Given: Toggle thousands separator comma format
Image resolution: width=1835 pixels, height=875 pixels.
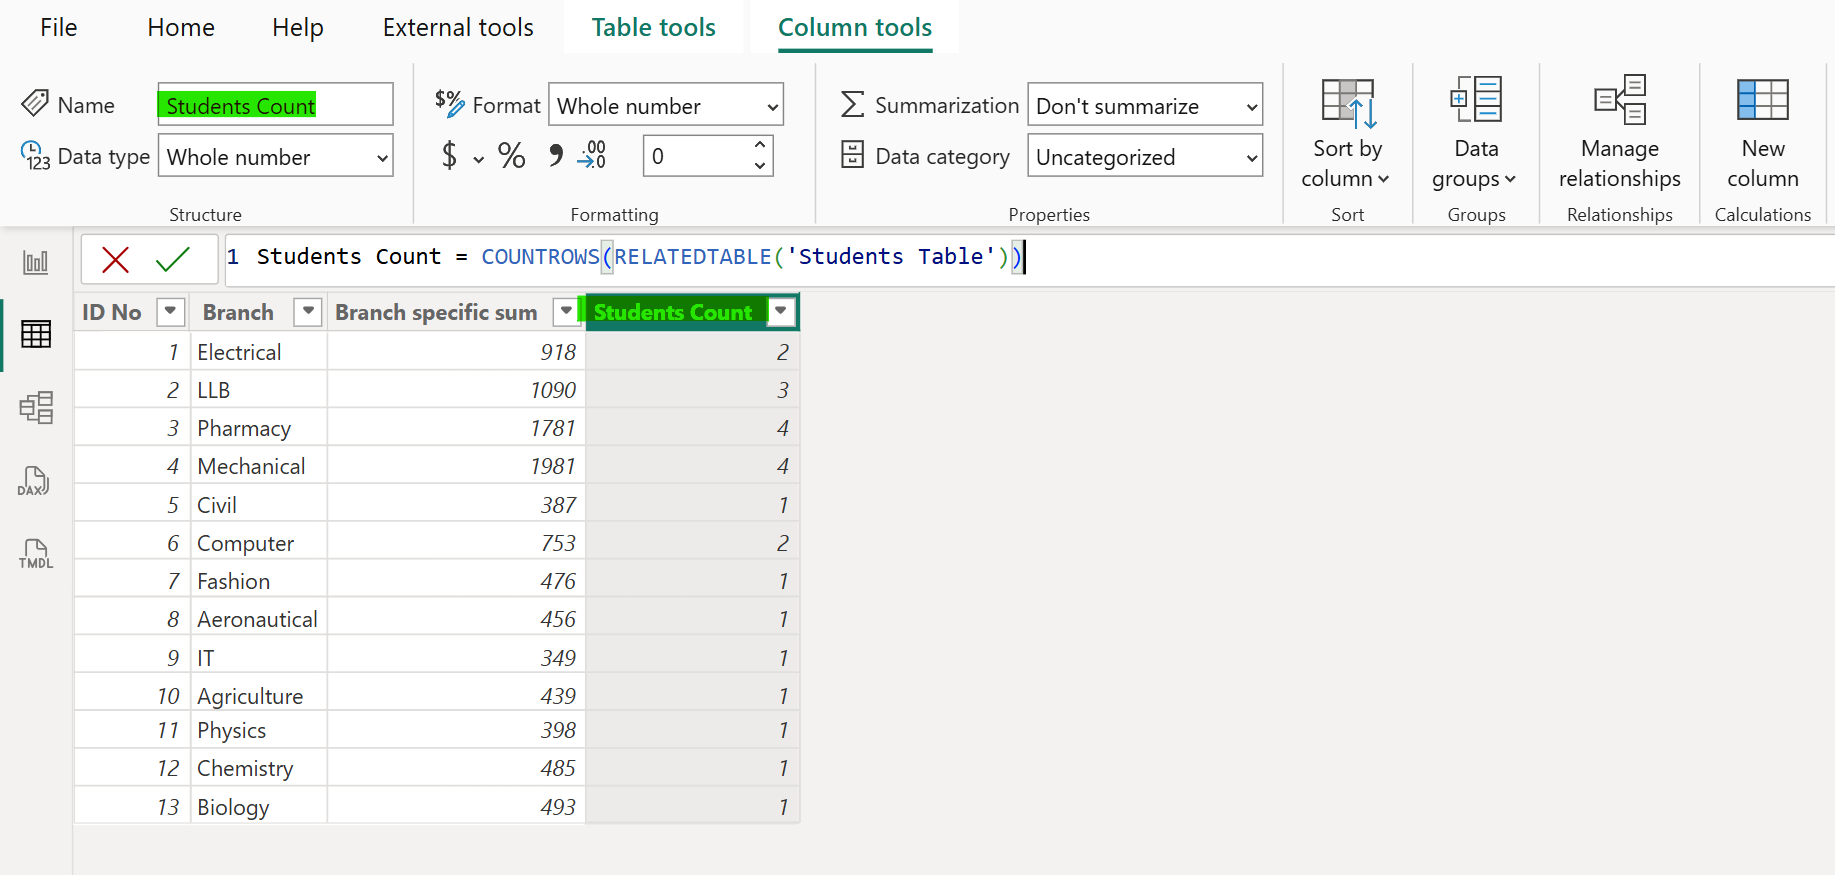Looking at the screenshot, I should pyautogui.click(x=555, y=156).
